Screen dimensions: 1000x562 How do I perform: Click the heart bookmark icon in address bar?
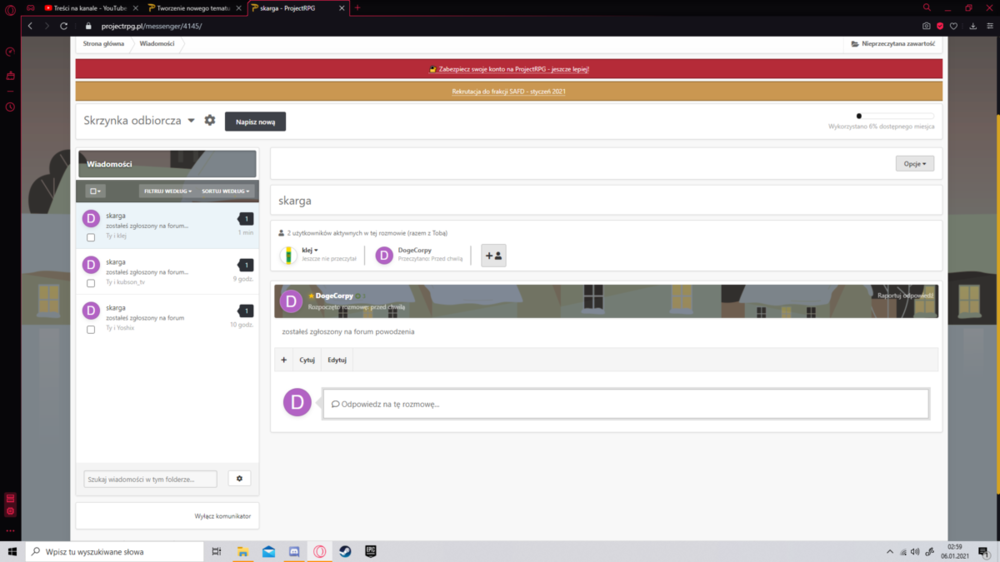953,26
